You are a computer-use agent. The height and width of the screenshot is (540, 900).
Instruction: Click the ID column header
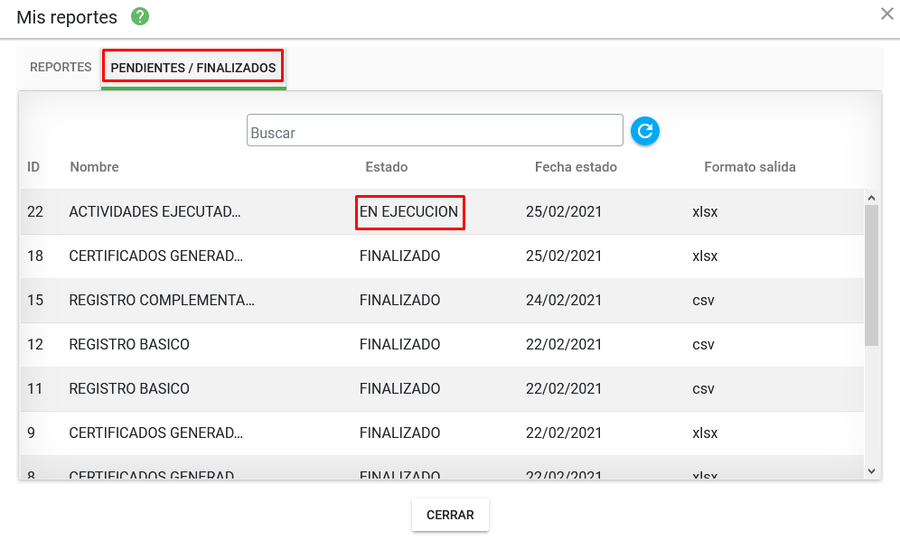tap(33, 167)
